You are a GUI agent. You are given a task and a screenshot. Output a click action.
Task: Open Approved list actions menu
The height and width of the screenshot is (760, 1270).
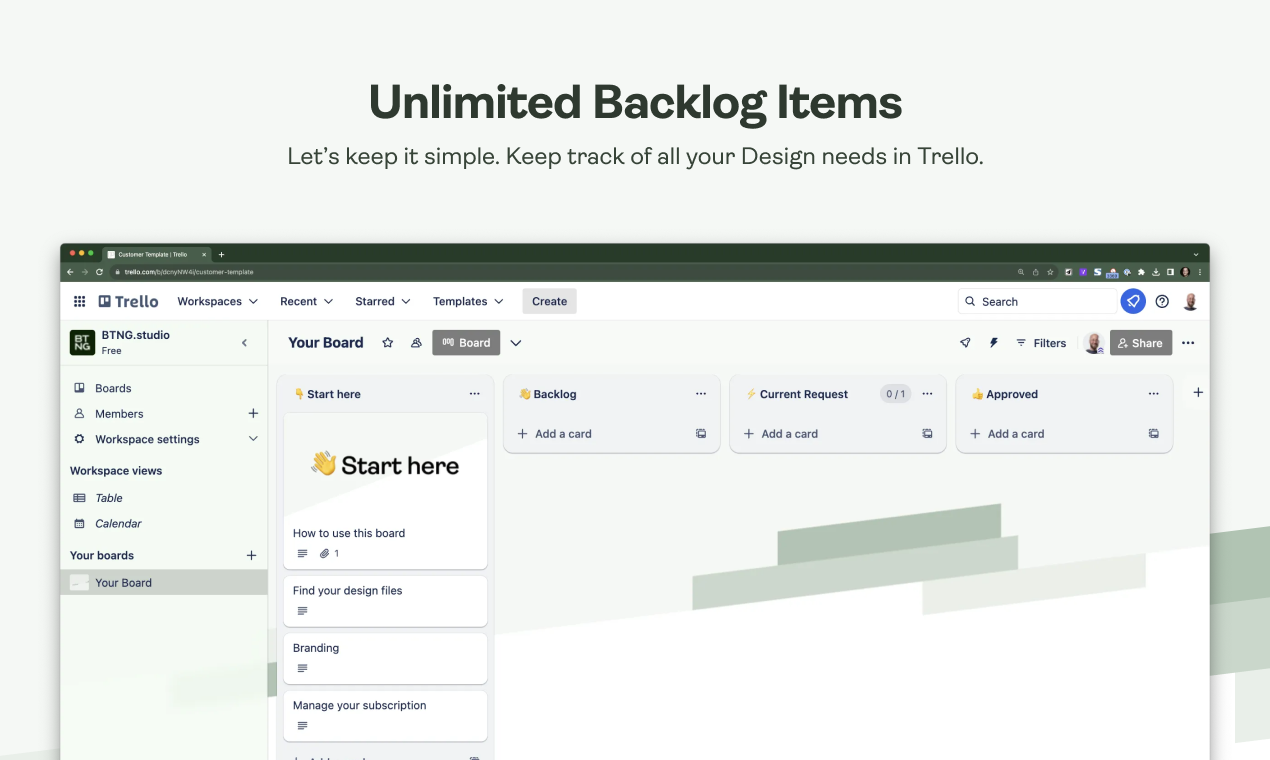[1154, 394]
